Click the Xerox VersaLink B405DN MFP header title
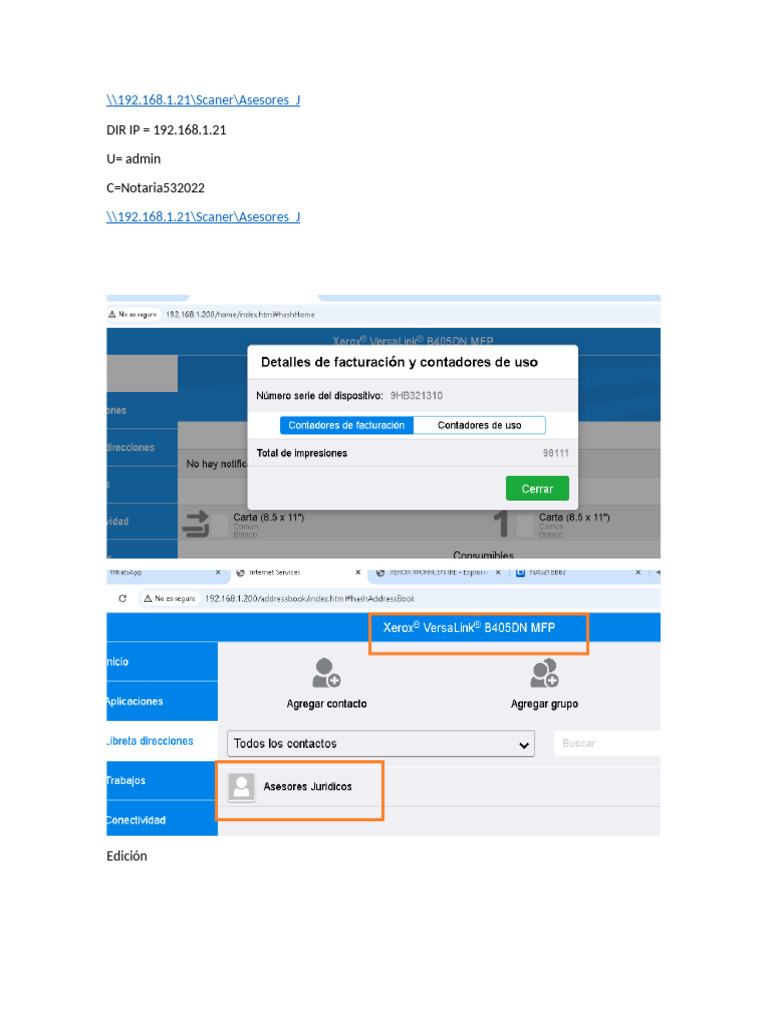Image resolution: width=768 pixels, height=1024 pixels. point(469,628)
